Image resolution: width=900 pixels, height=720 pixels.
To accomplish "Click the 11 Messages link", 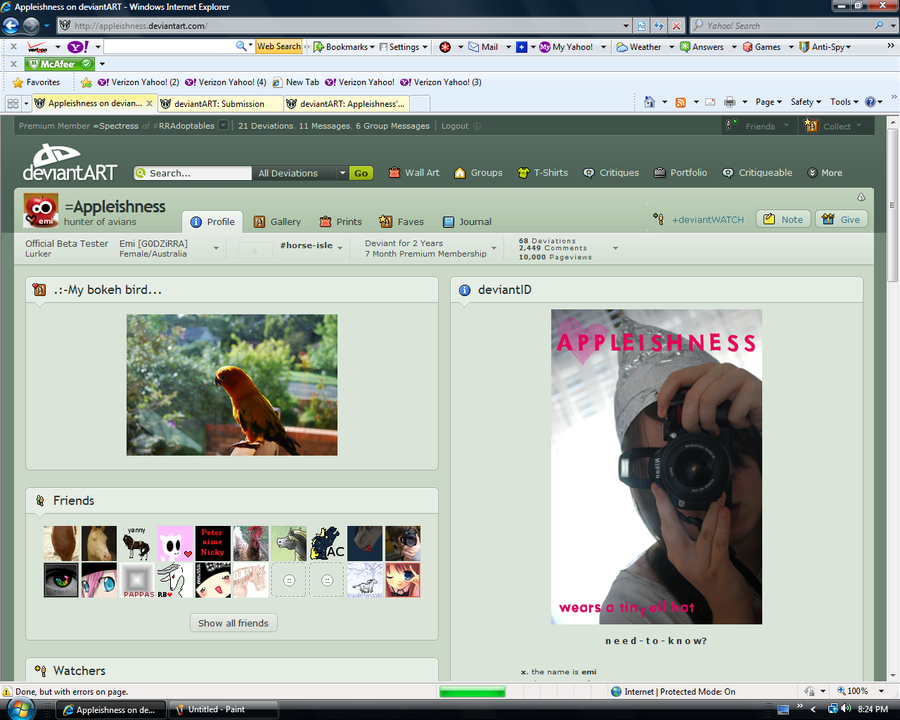I will [324, 126].
